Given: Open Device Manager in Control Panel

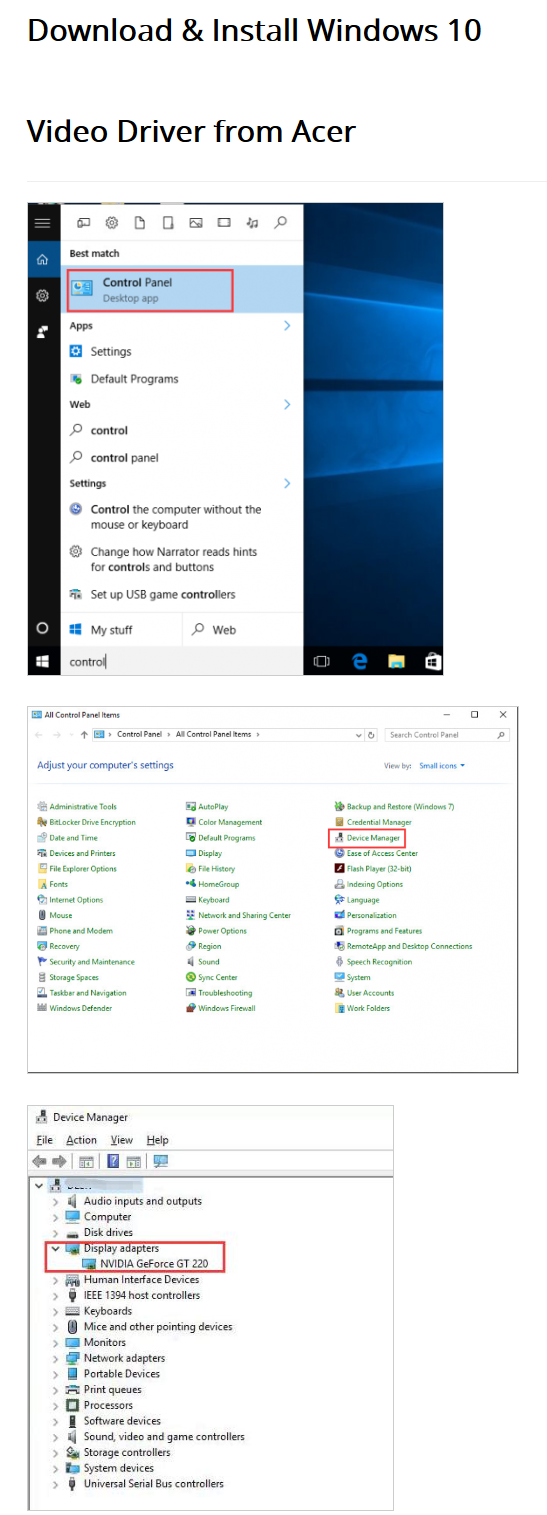Looking at the screenshot, I should click(x=367, y=837).
